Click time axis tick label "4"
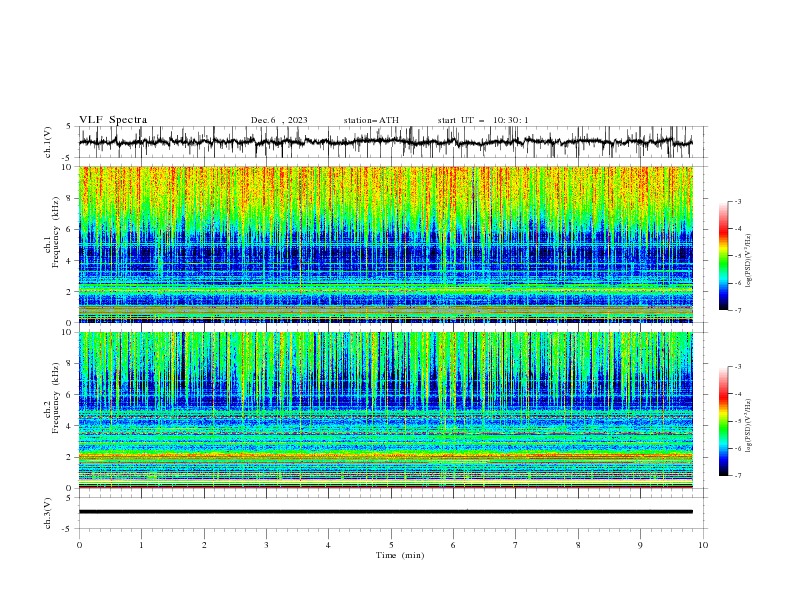The width and height of the screenshot is (792, 612). point(328,545)
